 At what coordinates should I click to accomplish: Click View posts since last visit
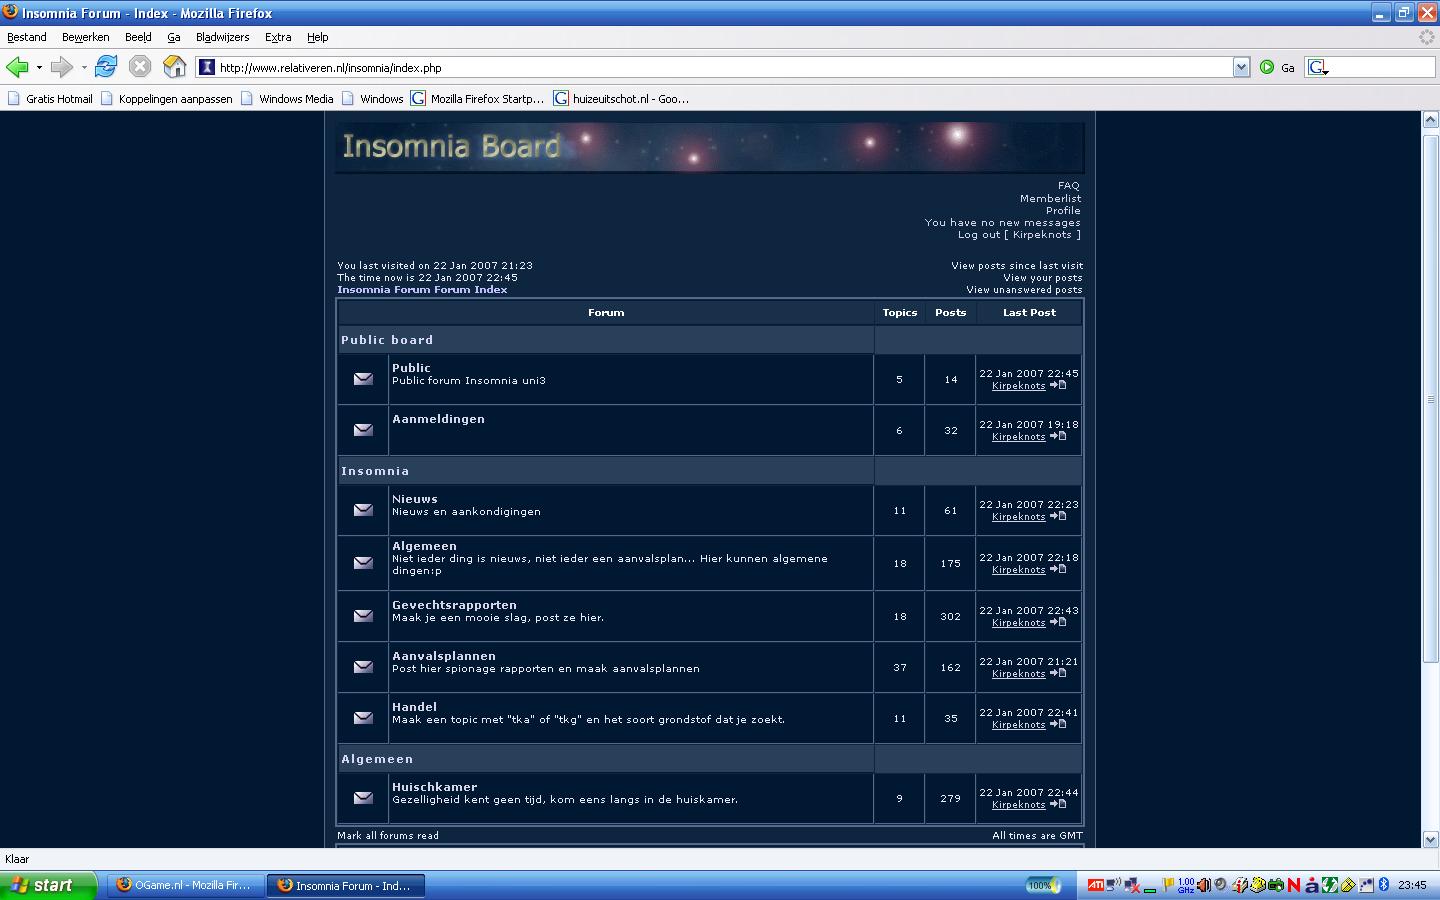coord(1016,266)
